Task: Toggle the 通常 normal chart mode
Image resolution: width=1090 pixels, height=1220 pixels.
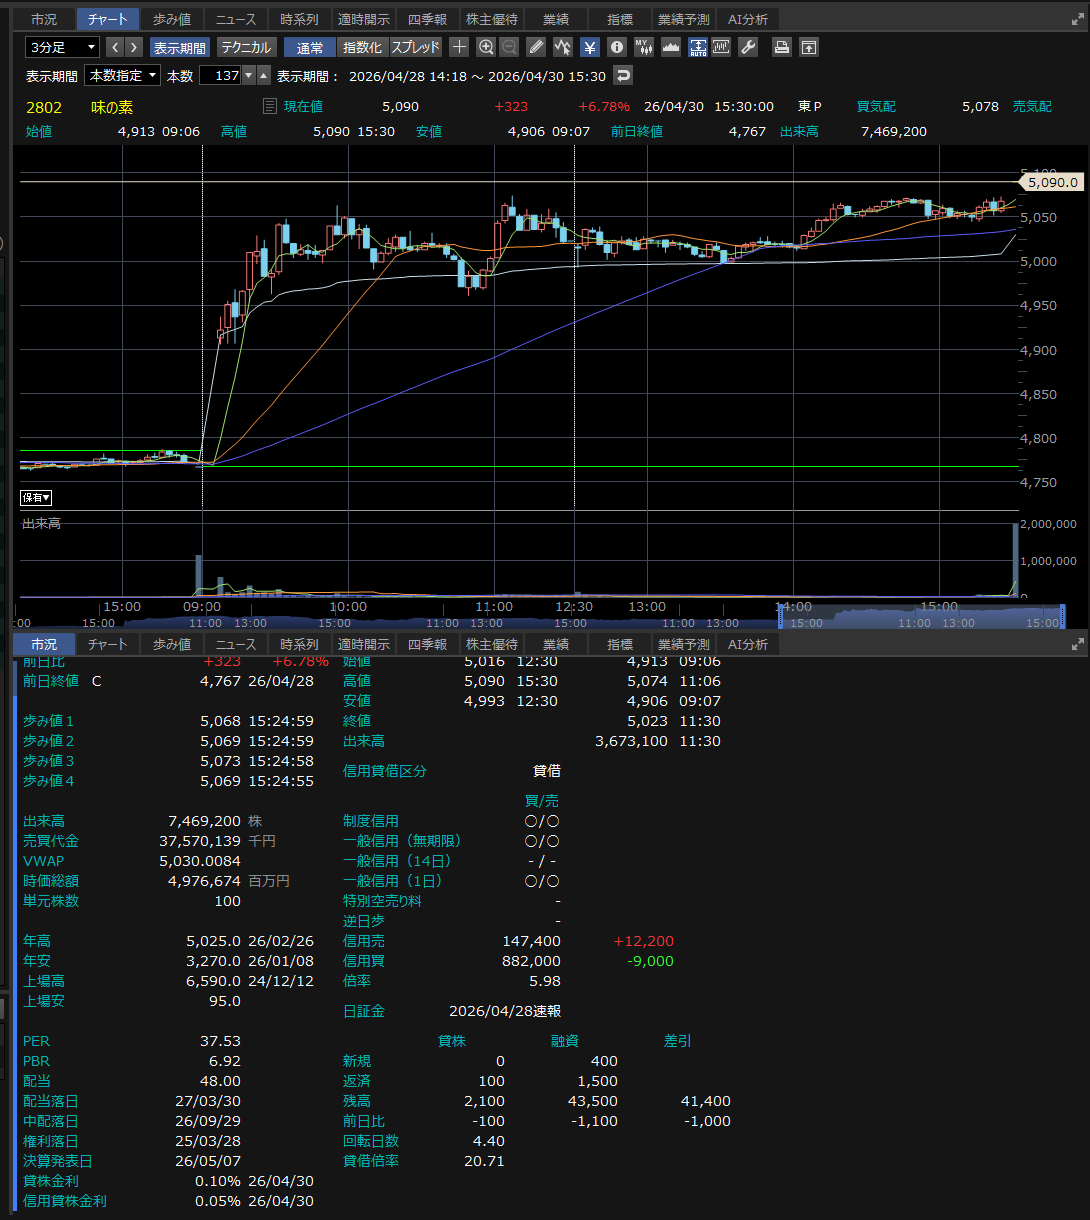Action: (x=310, y=47)
